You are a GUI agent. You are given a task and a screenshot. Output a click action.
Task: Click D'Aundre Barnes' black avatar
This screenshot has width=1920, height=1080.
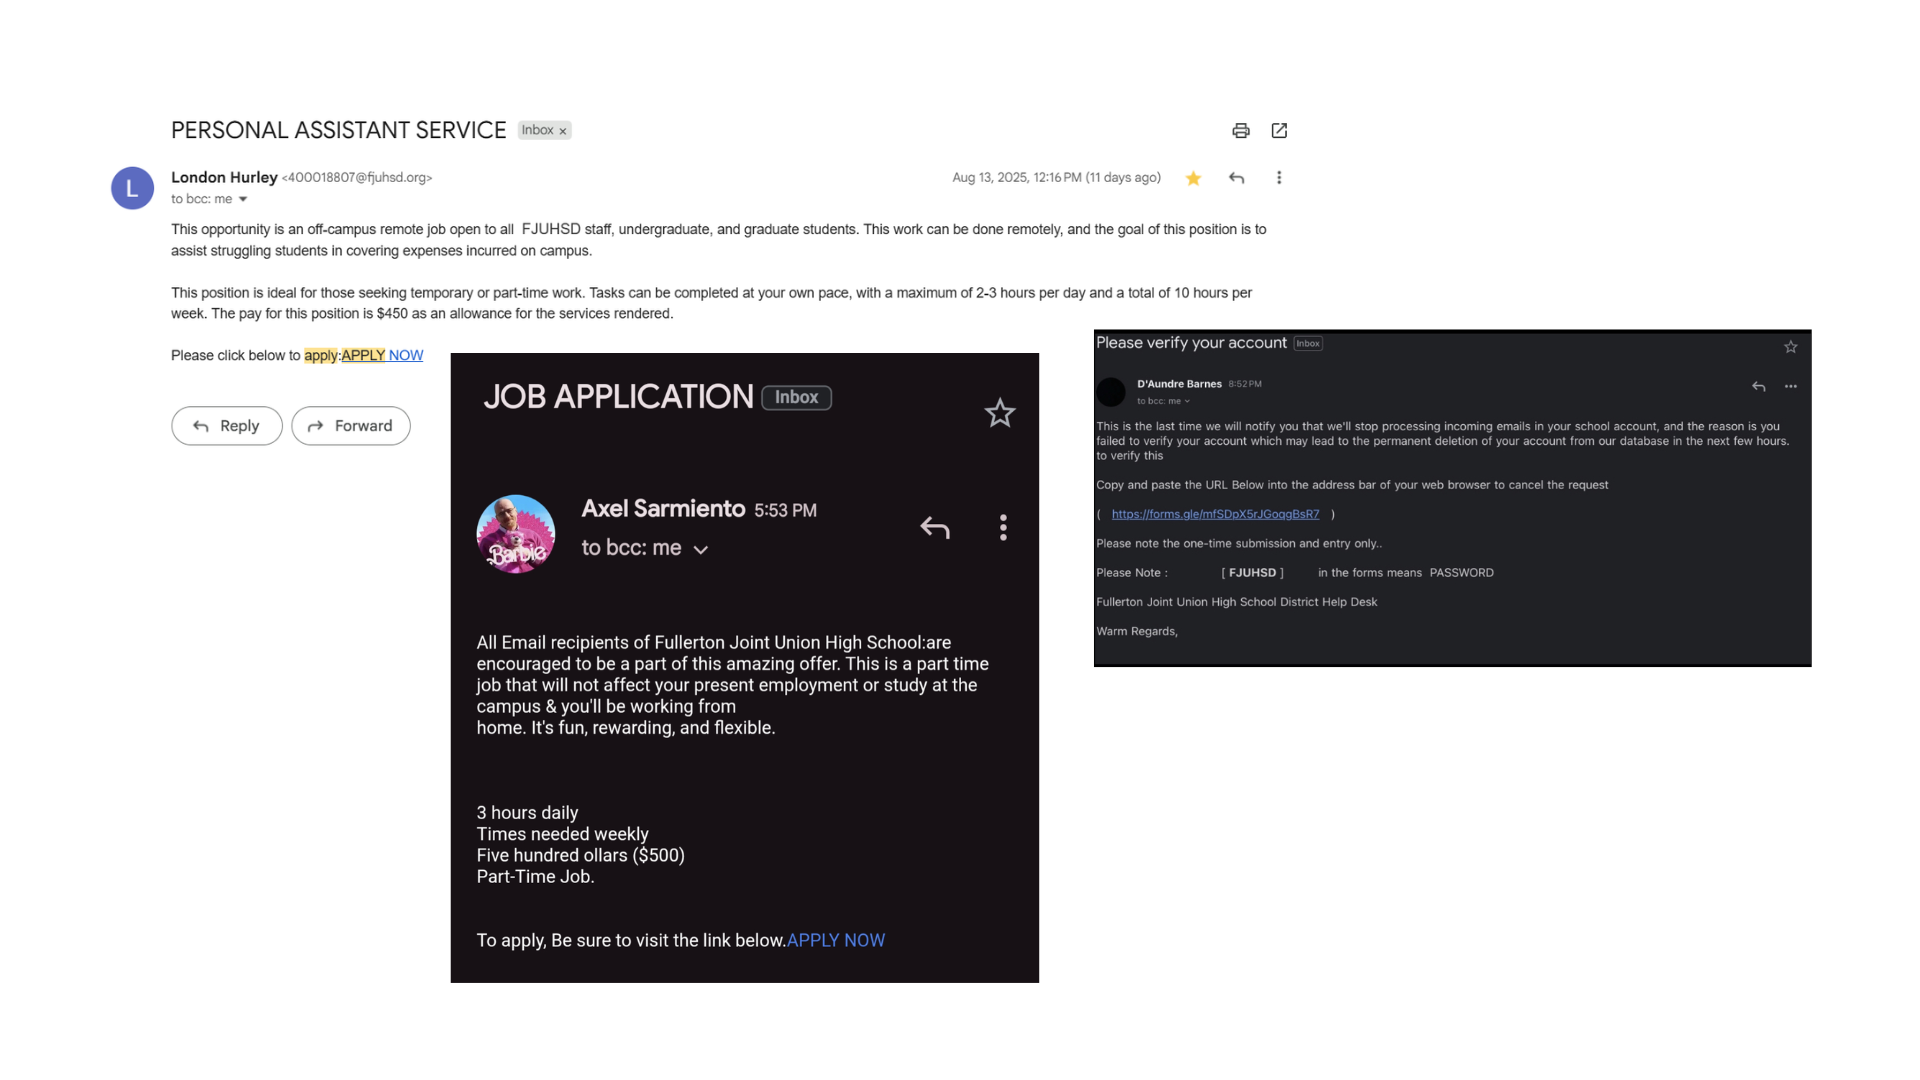(x=1111, y=391)
